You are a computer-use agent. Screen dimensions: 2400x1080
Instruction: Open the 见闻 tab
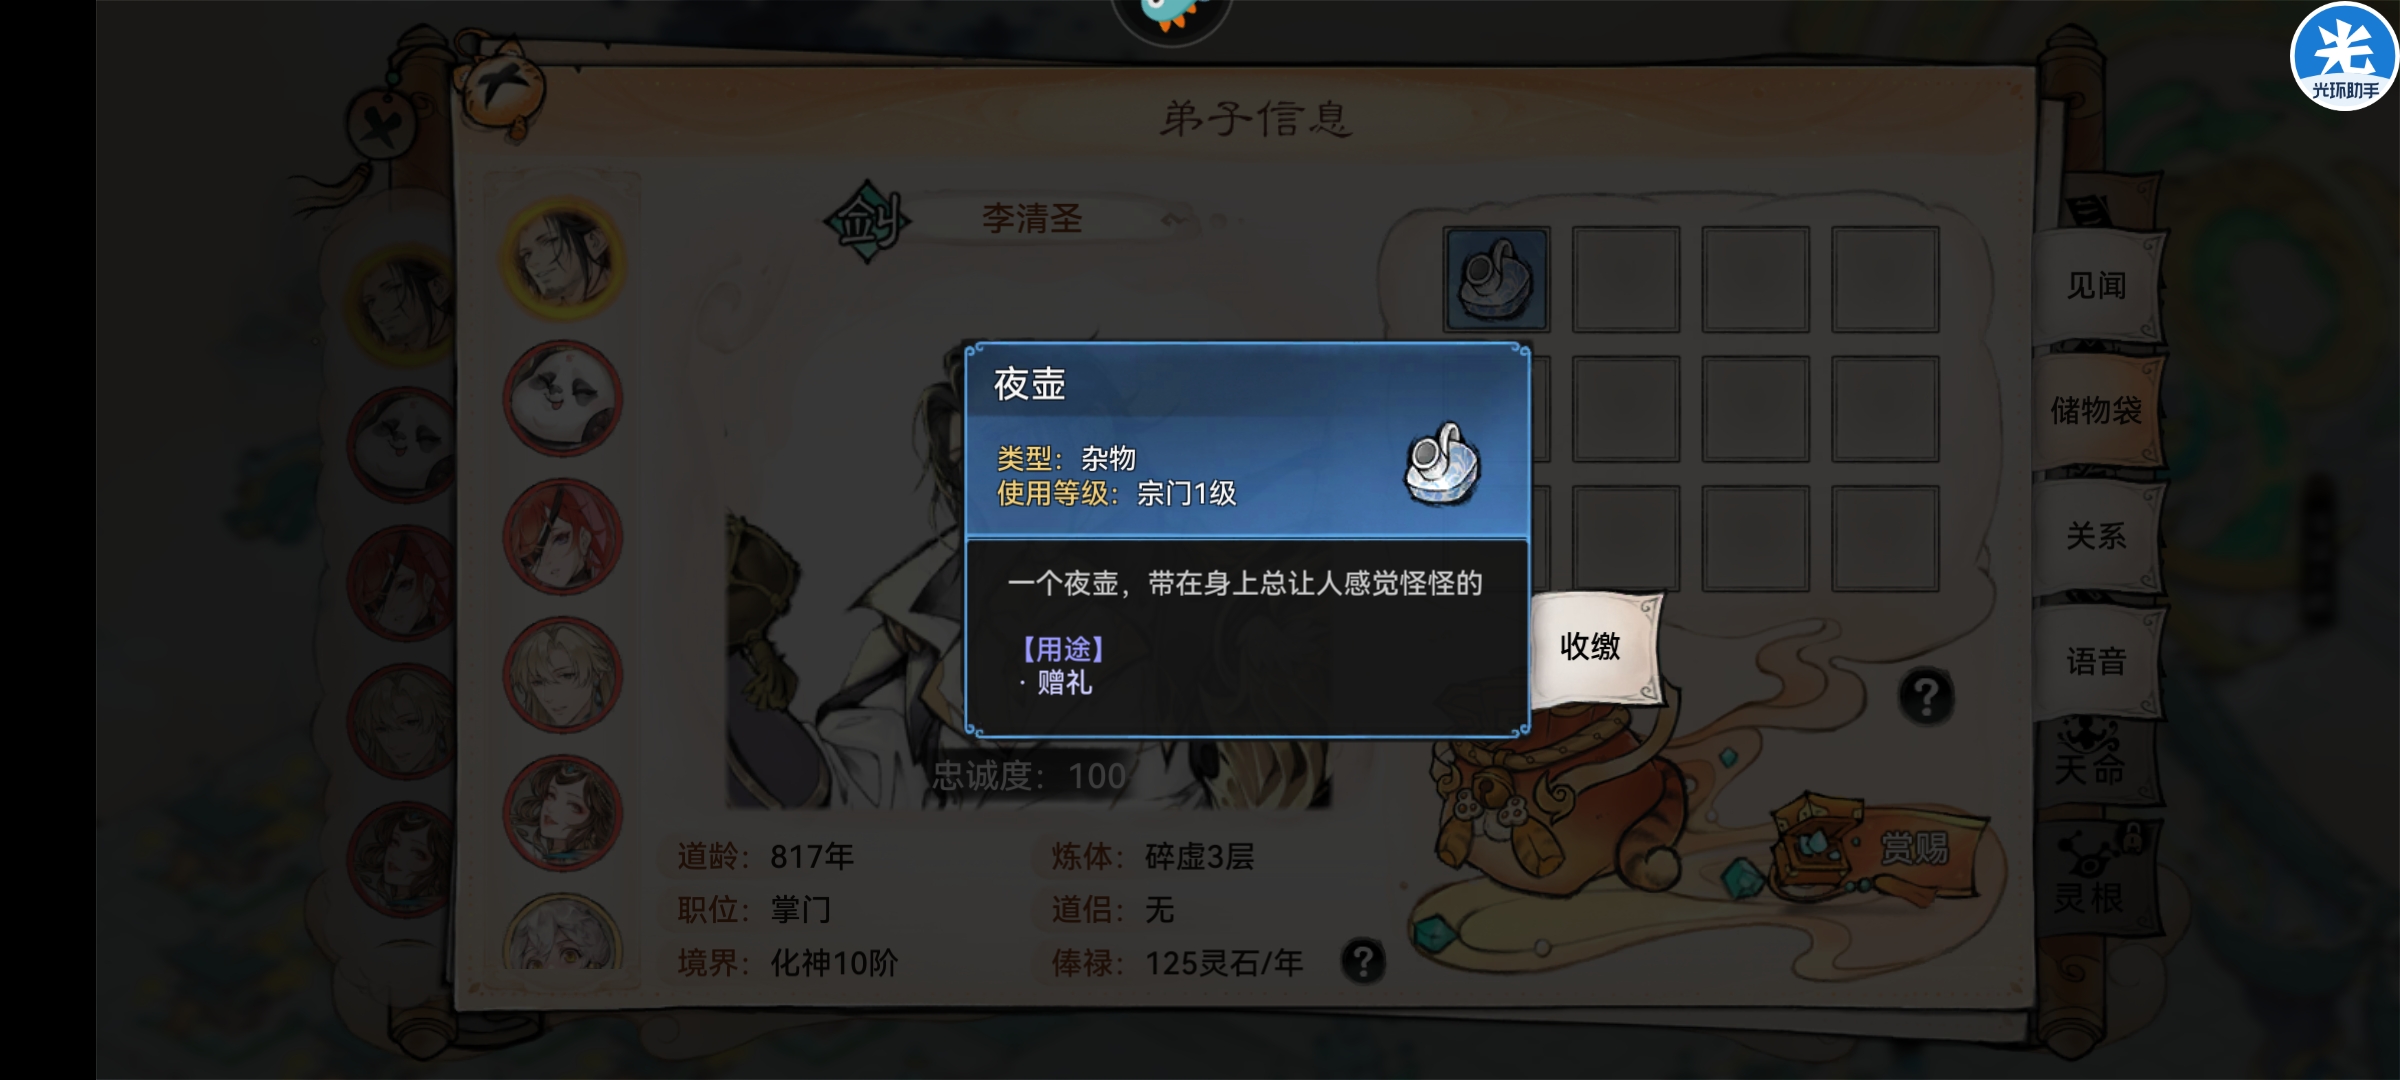[x=2097, y=286]
